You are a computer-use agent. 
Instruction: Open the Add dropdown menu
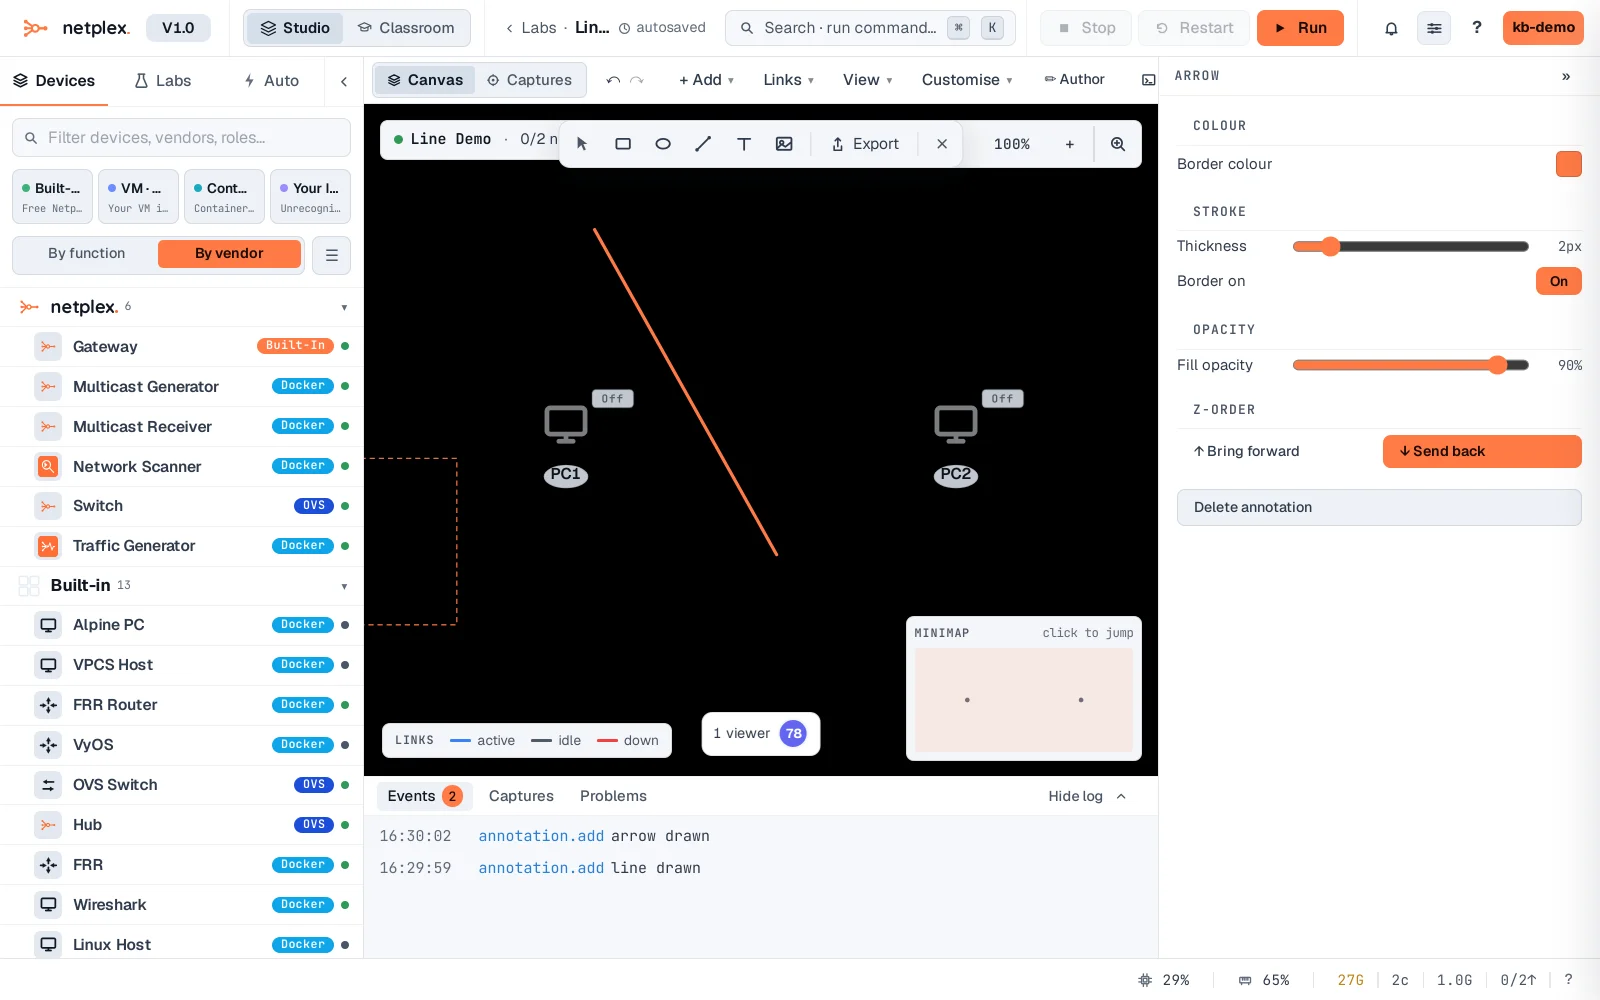point(706,80)
